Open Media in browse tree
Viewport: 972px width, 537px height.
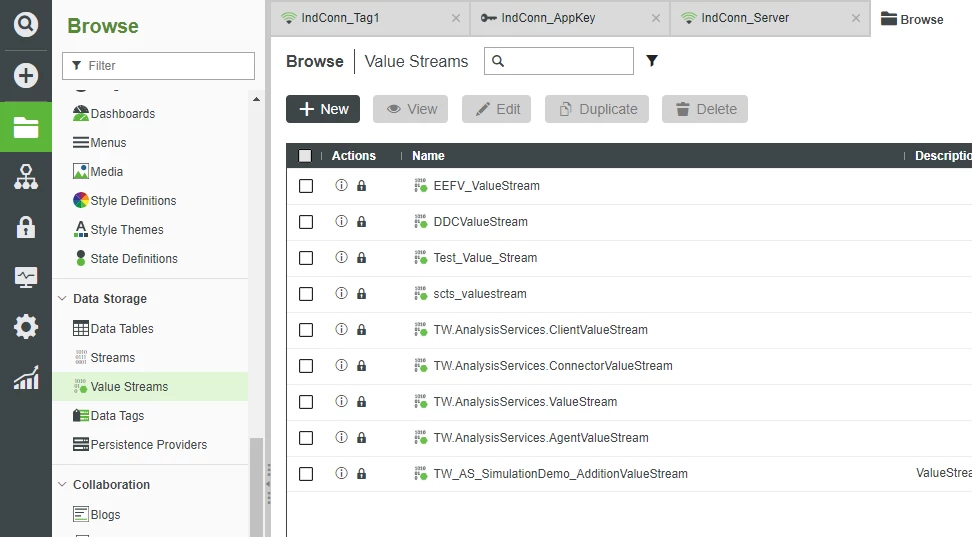(x=98, y=171)
